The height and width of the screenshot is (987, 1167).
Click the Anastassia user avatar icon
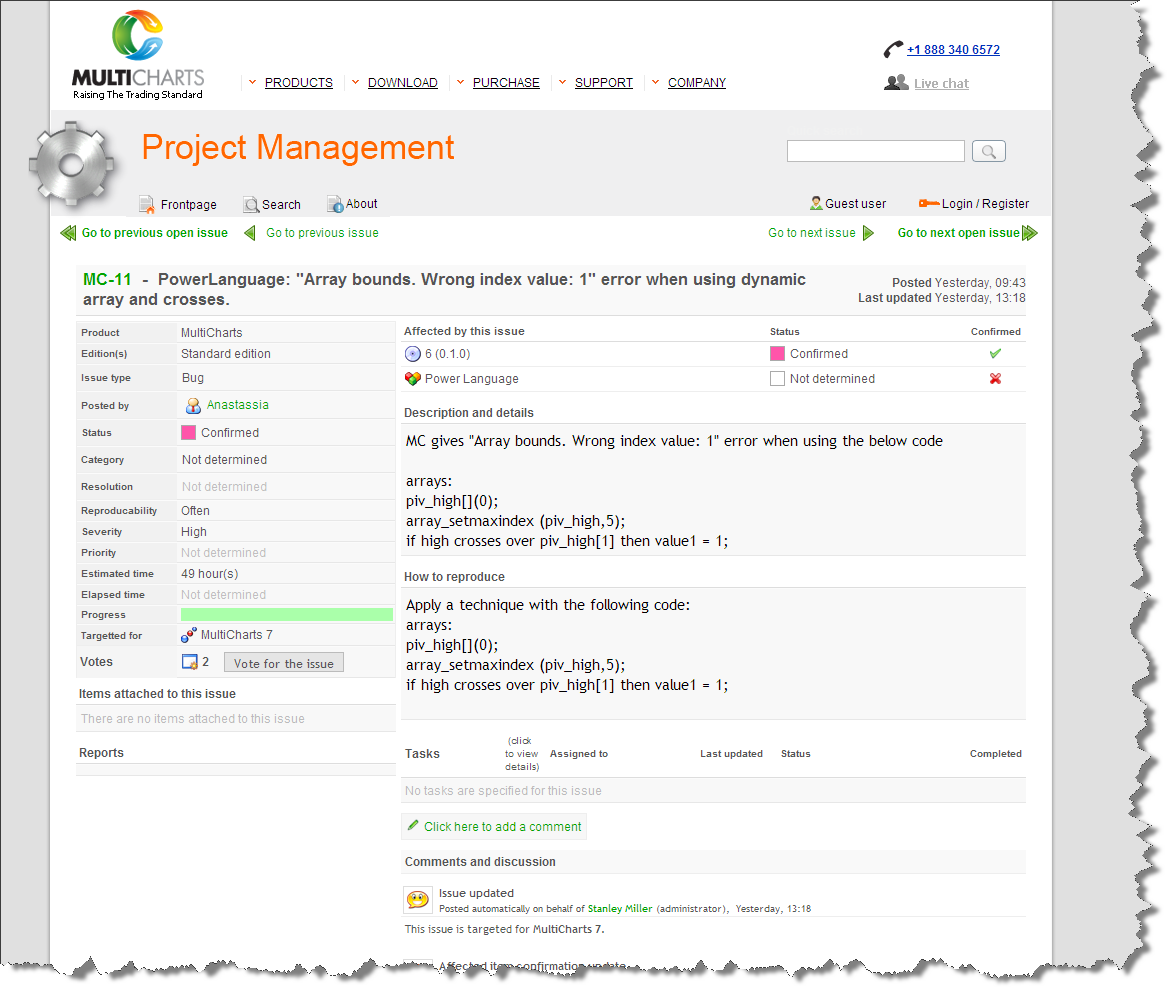point(194,405)
